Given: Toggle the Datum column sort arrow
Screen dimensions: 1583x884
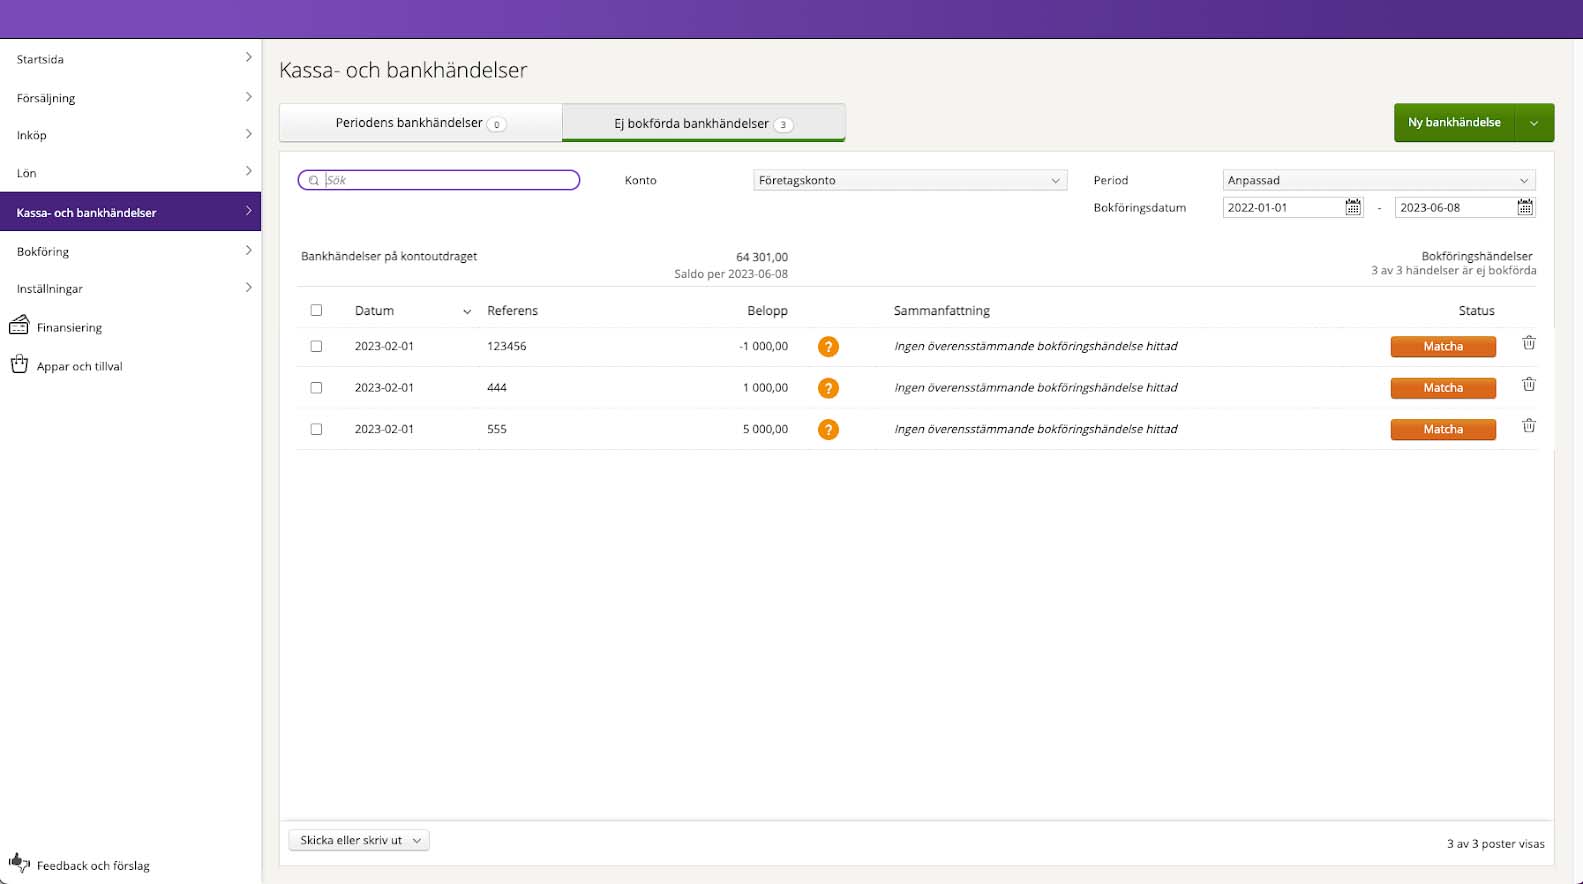Looking at the screenshot, I should tap(467, 312).
